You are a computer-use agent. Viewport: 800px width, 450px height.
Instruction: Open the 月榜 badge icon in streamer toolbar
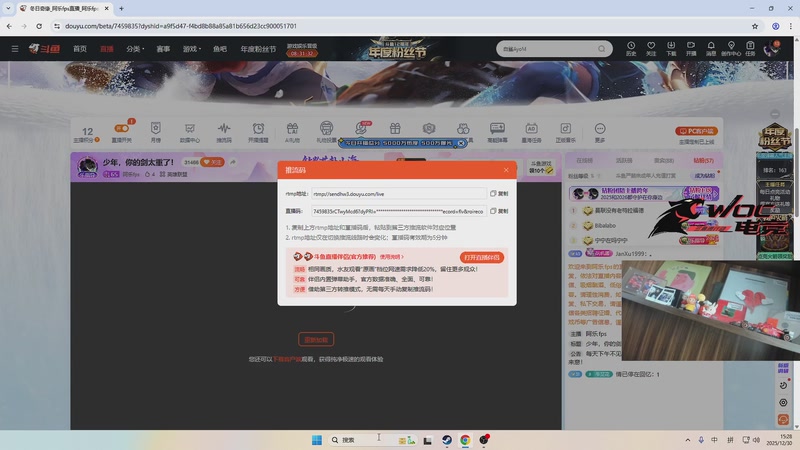[156, 132]
